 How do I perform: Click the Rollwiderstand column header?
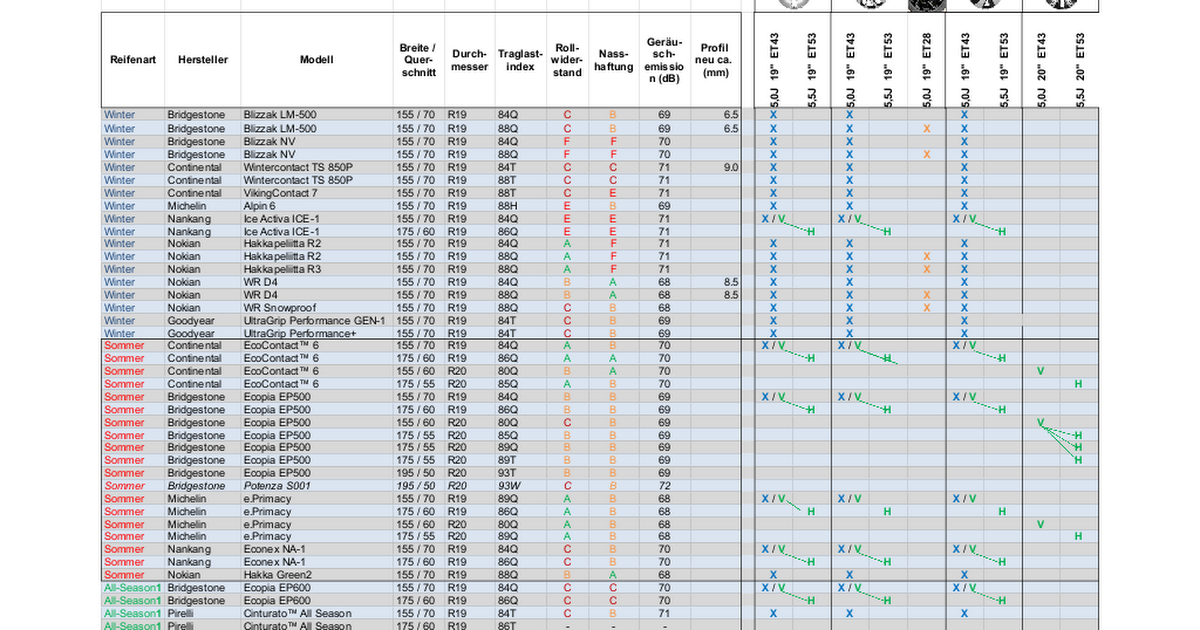567,60
